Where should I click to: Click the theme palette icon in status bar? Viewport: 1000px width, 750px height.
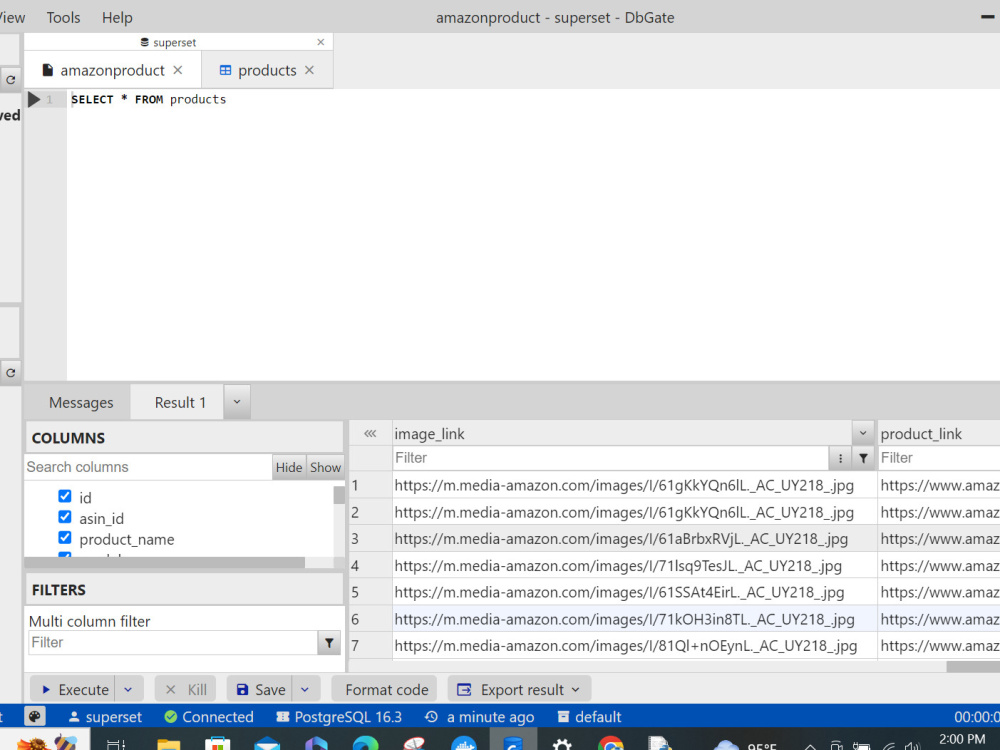click(34, 716)
